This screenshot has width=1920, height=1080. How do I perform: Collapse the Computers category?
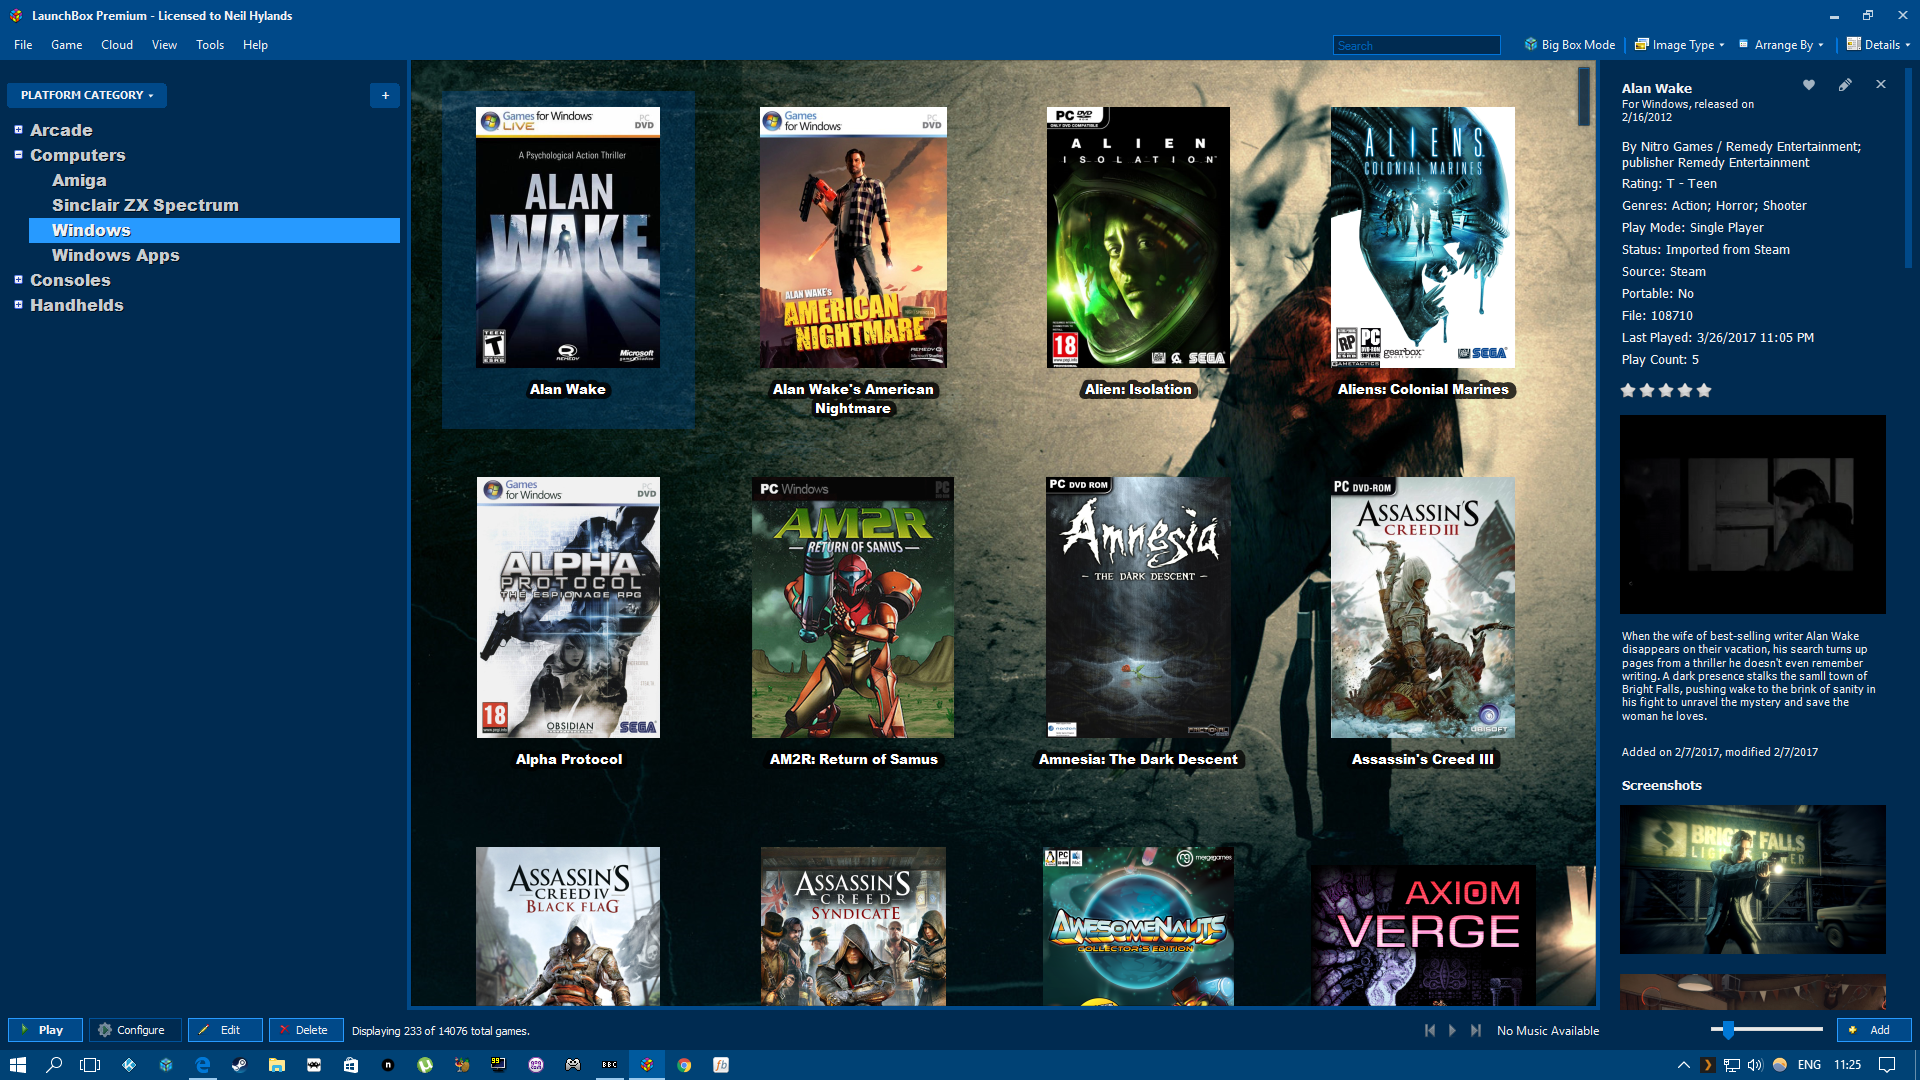click(x=18, y=154)
